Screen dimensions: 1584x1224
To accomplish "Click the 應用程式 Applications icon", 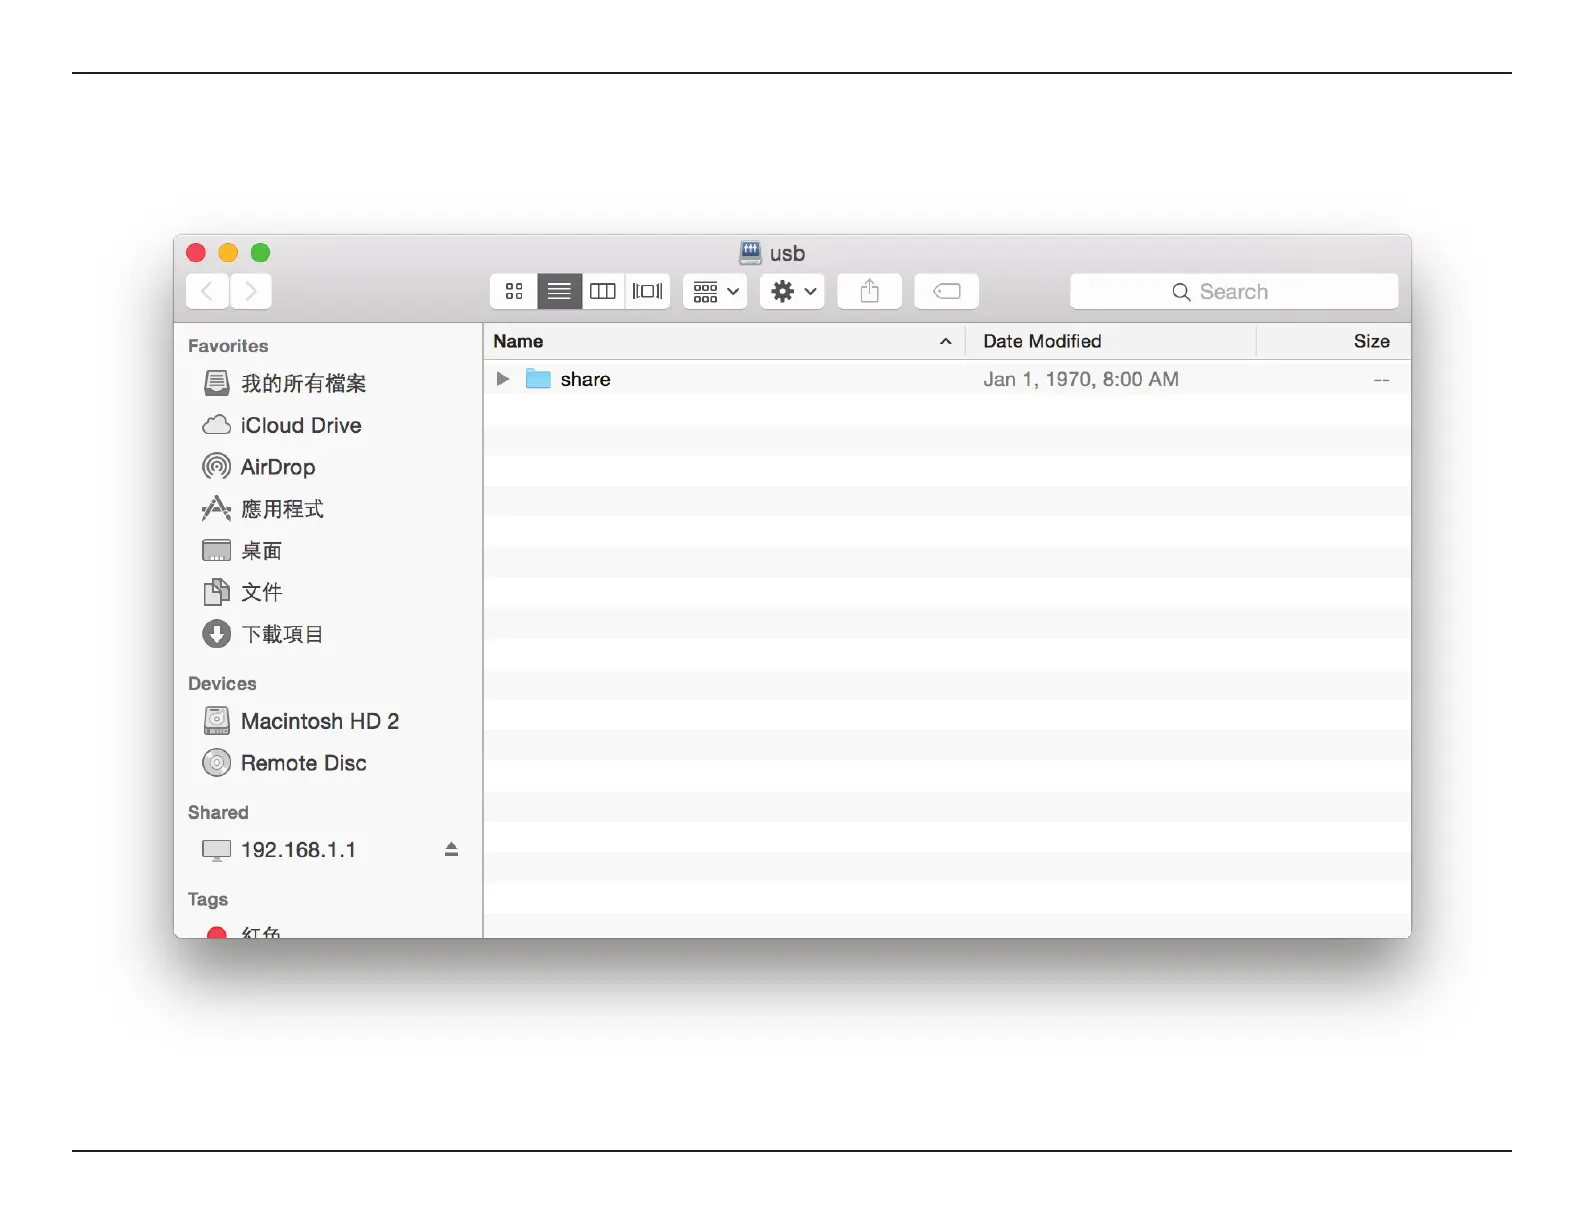I will coord(216,509).
